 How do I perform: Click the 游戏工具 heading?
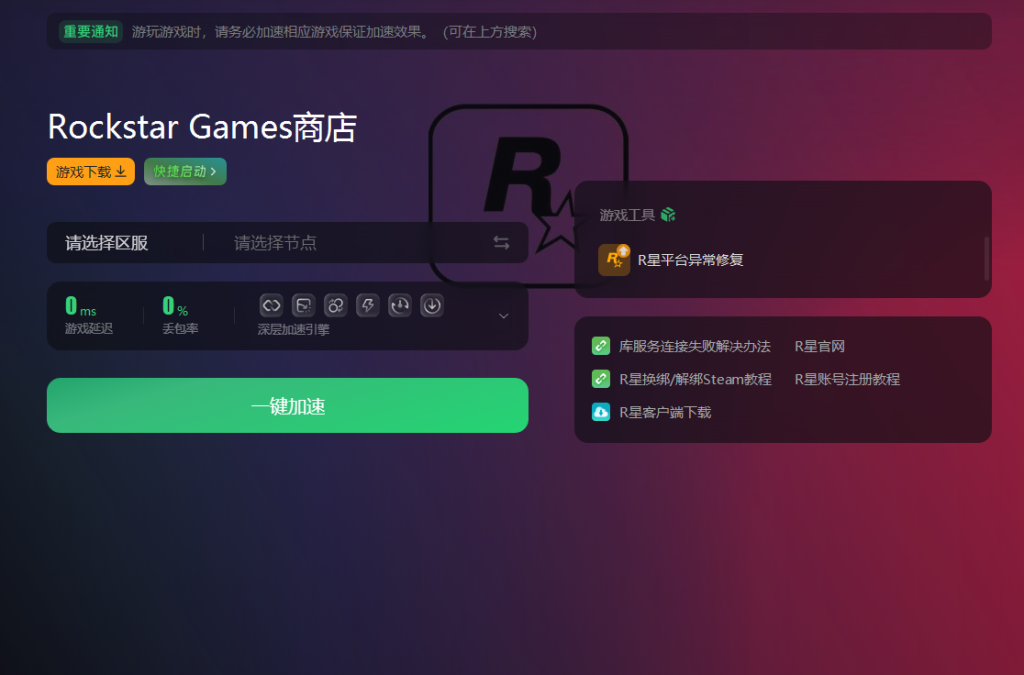[627, 215]
